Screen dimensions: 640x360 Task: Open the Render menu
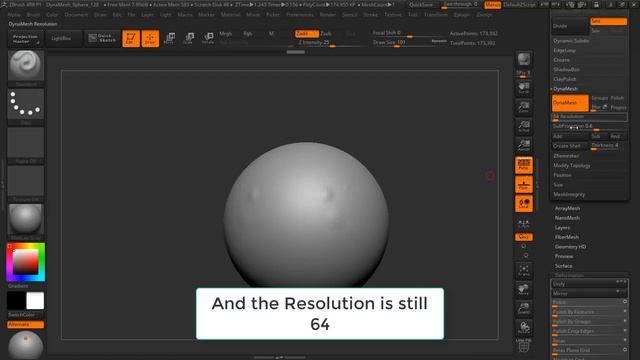coord(328,15)
